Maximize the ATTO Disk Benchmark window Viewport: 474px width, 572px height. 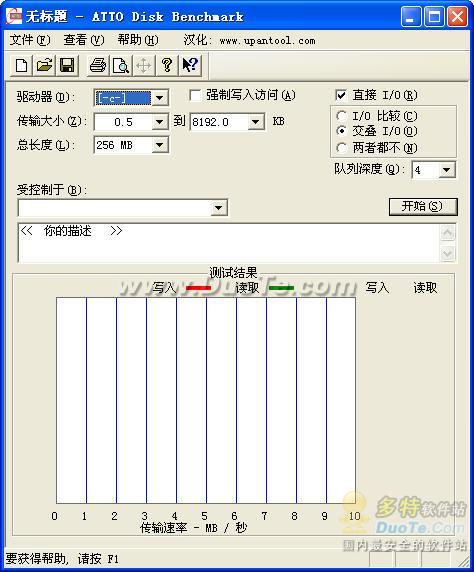pyautogui.click(x=434, y=17)
